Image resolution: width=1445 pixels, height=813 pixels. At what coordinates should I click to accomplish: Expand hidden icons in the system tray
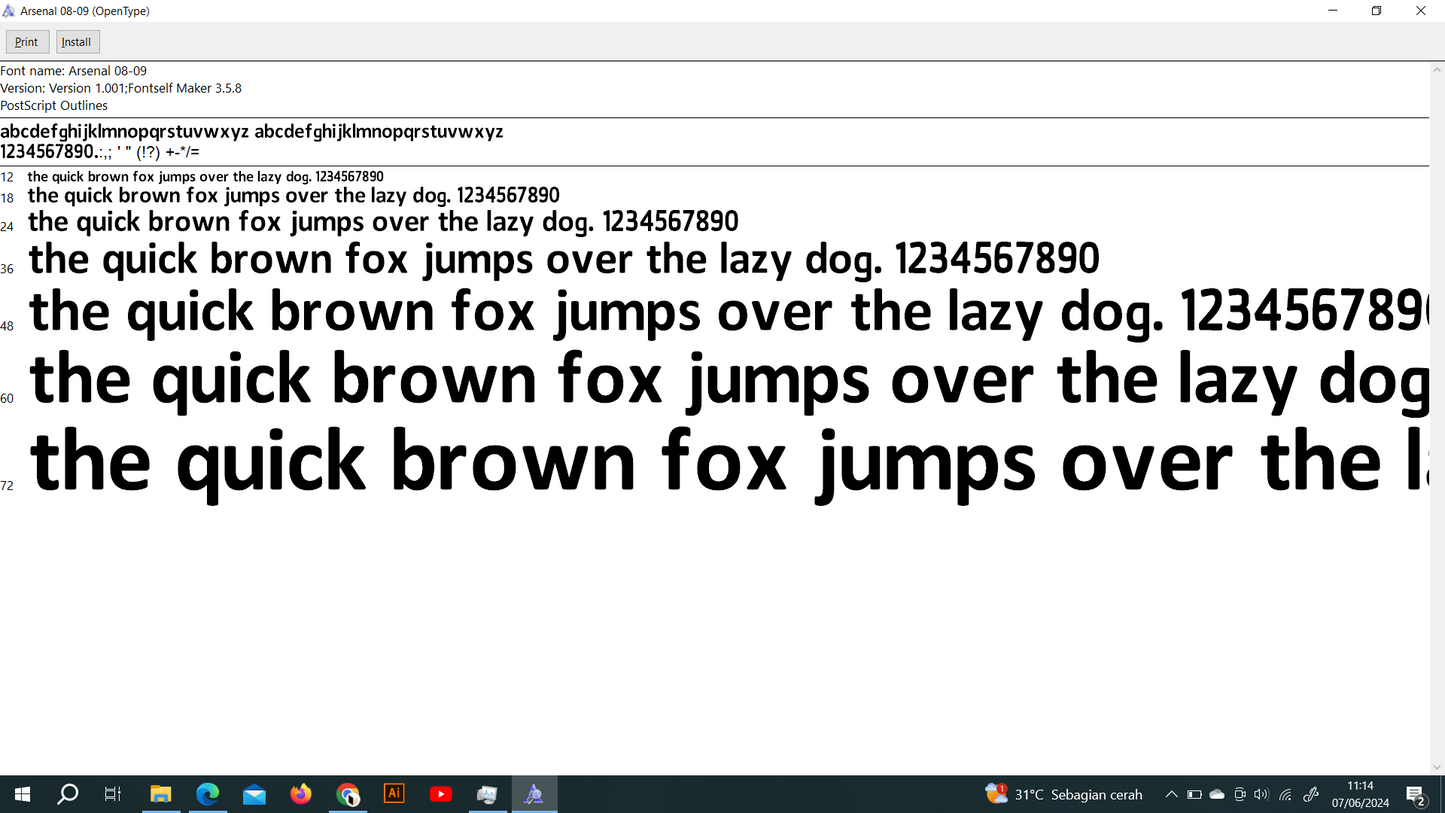1171,794
